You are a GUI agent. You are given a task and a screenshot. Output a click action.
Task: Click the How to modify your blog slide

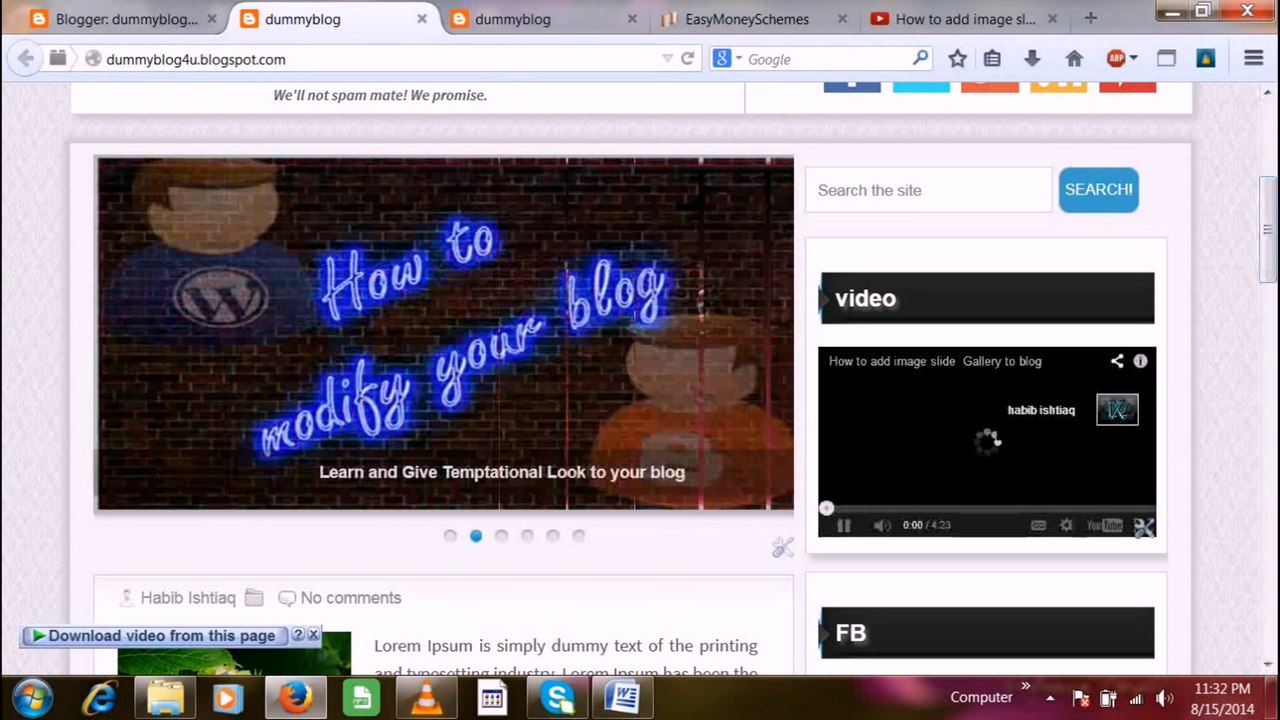click(x=444, y=334)
